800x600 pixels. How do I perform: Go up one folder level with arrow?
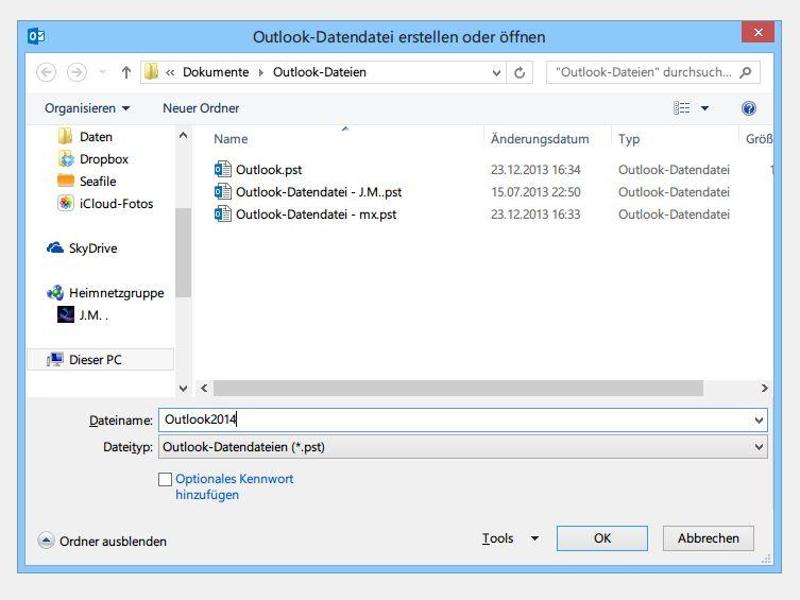point(126,72)
